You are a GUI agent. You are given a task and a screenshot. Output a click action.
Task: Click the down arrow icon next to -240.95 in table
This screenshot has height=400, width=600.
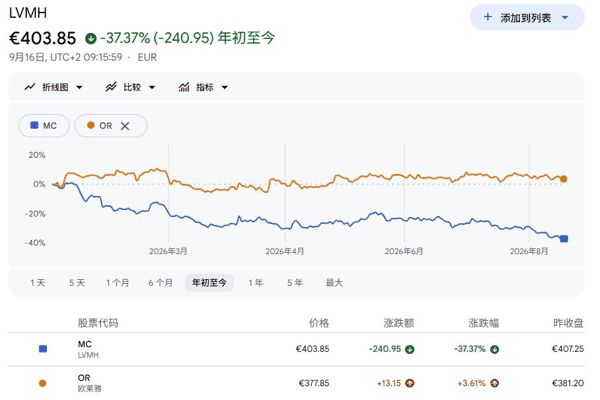point(410,349)
